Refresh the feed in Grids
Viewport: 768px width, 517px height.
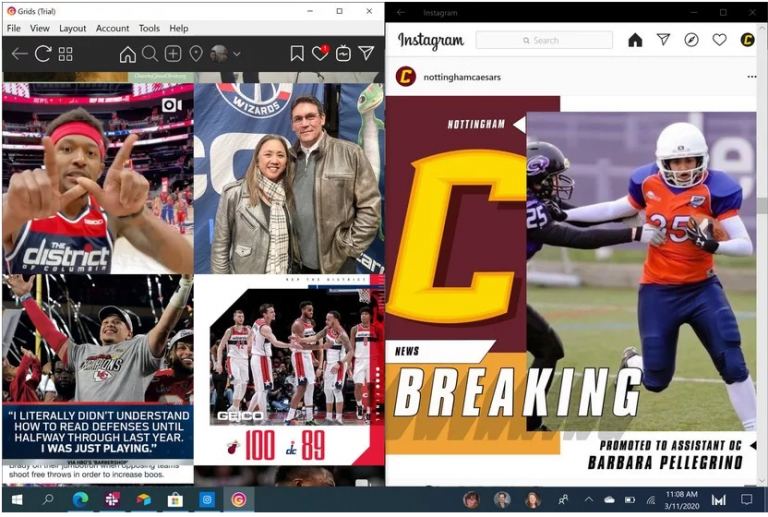tap(43, 53)
